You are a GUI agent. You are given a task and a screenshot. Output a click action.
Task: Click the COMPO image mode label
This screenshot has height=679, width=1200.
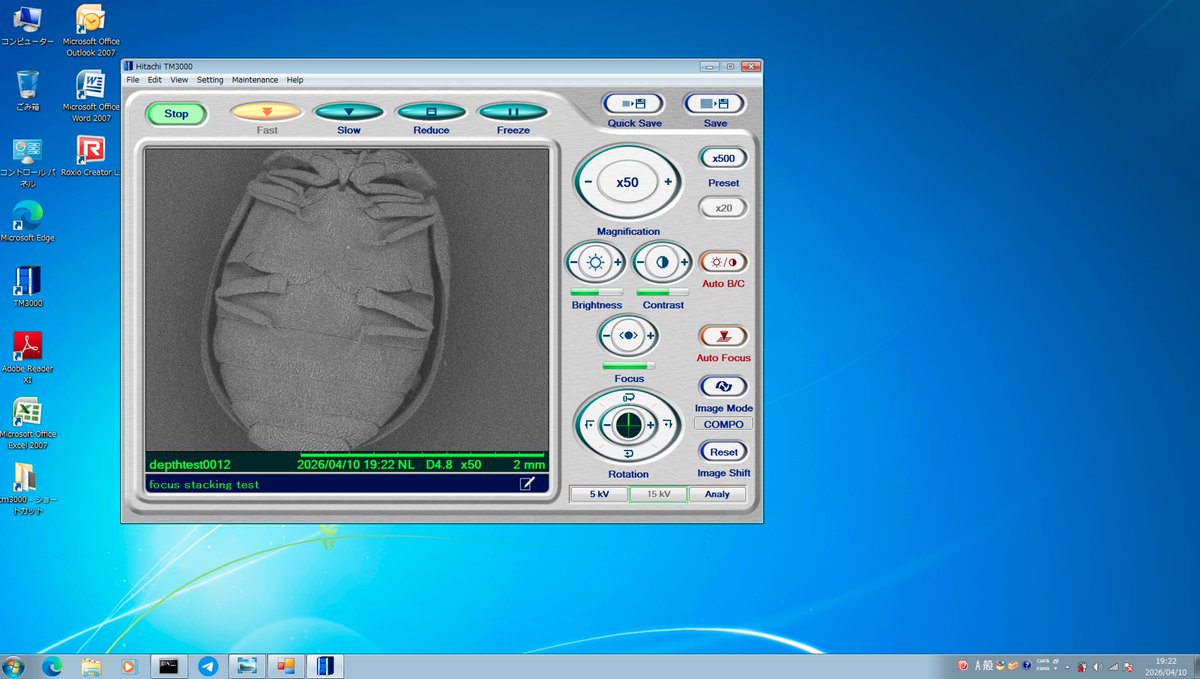[723, 424]
